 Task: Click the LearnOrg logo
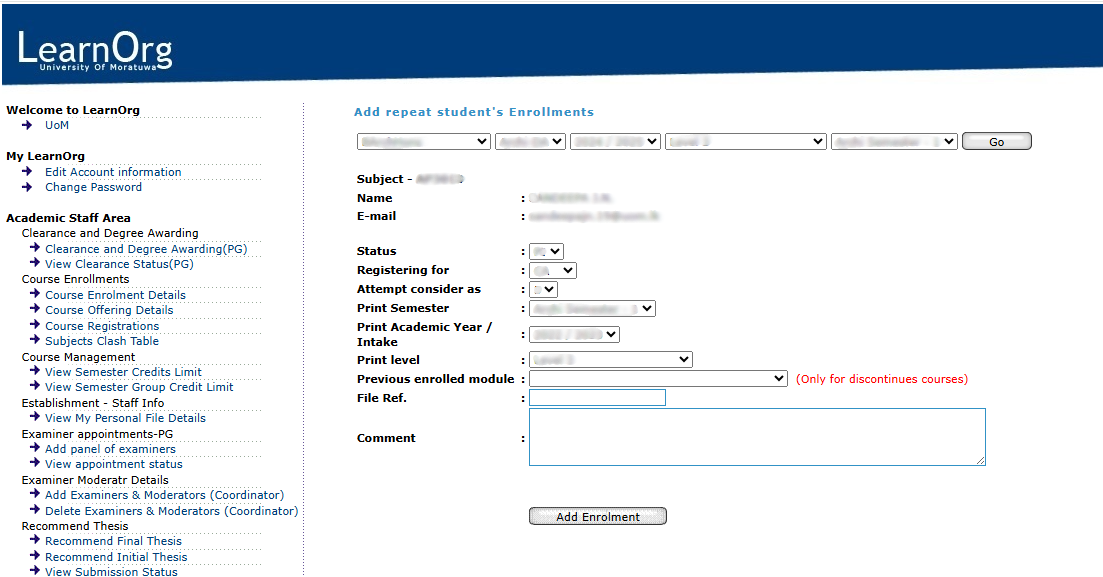tap(94, 51)
